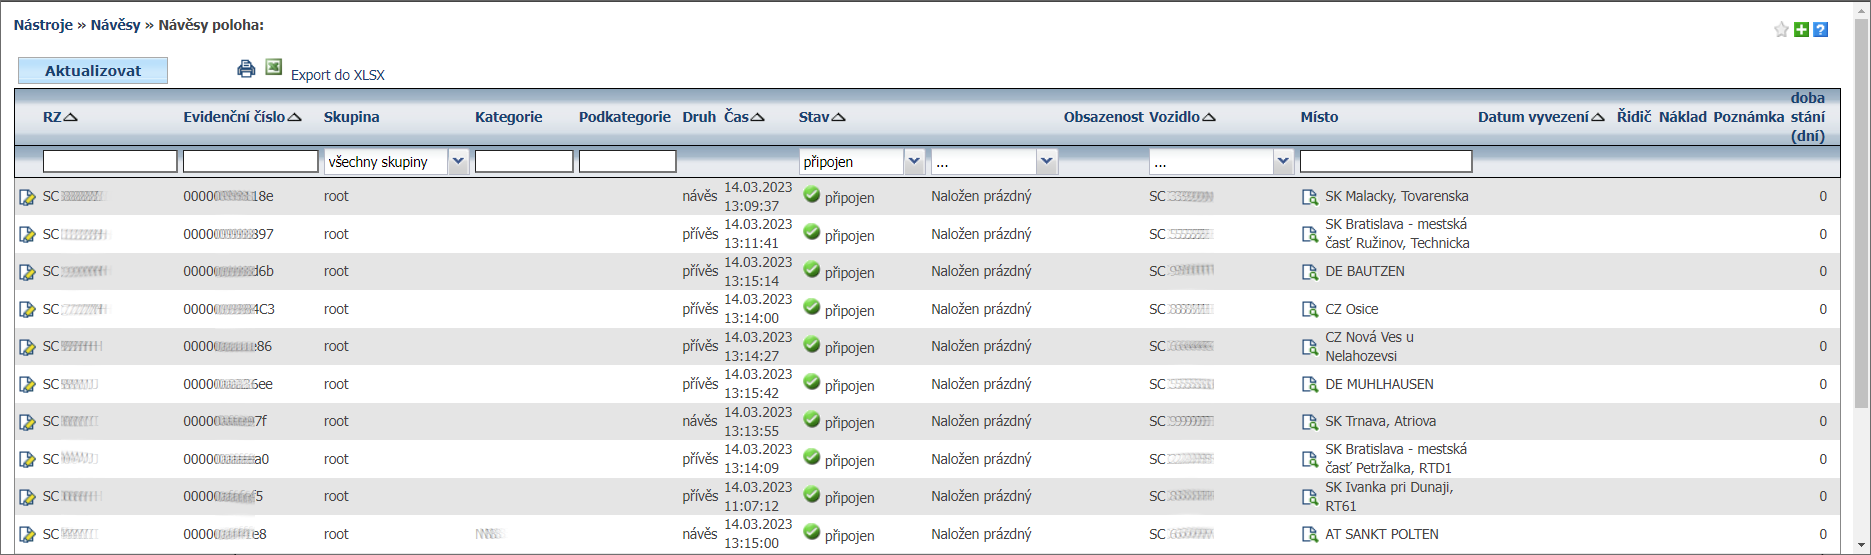Click edit icon for AT SANKT POLTEN row
Image resolution: width=1871 pixels, height=555 pixels.
pos(27,535)
